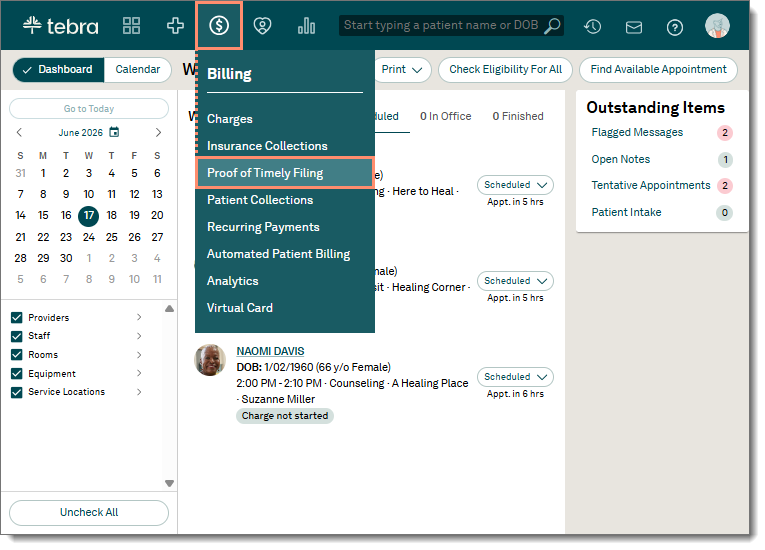Open the Insights bar chart icon
This screenshot has width=765, height=550.
click(306, 25)
